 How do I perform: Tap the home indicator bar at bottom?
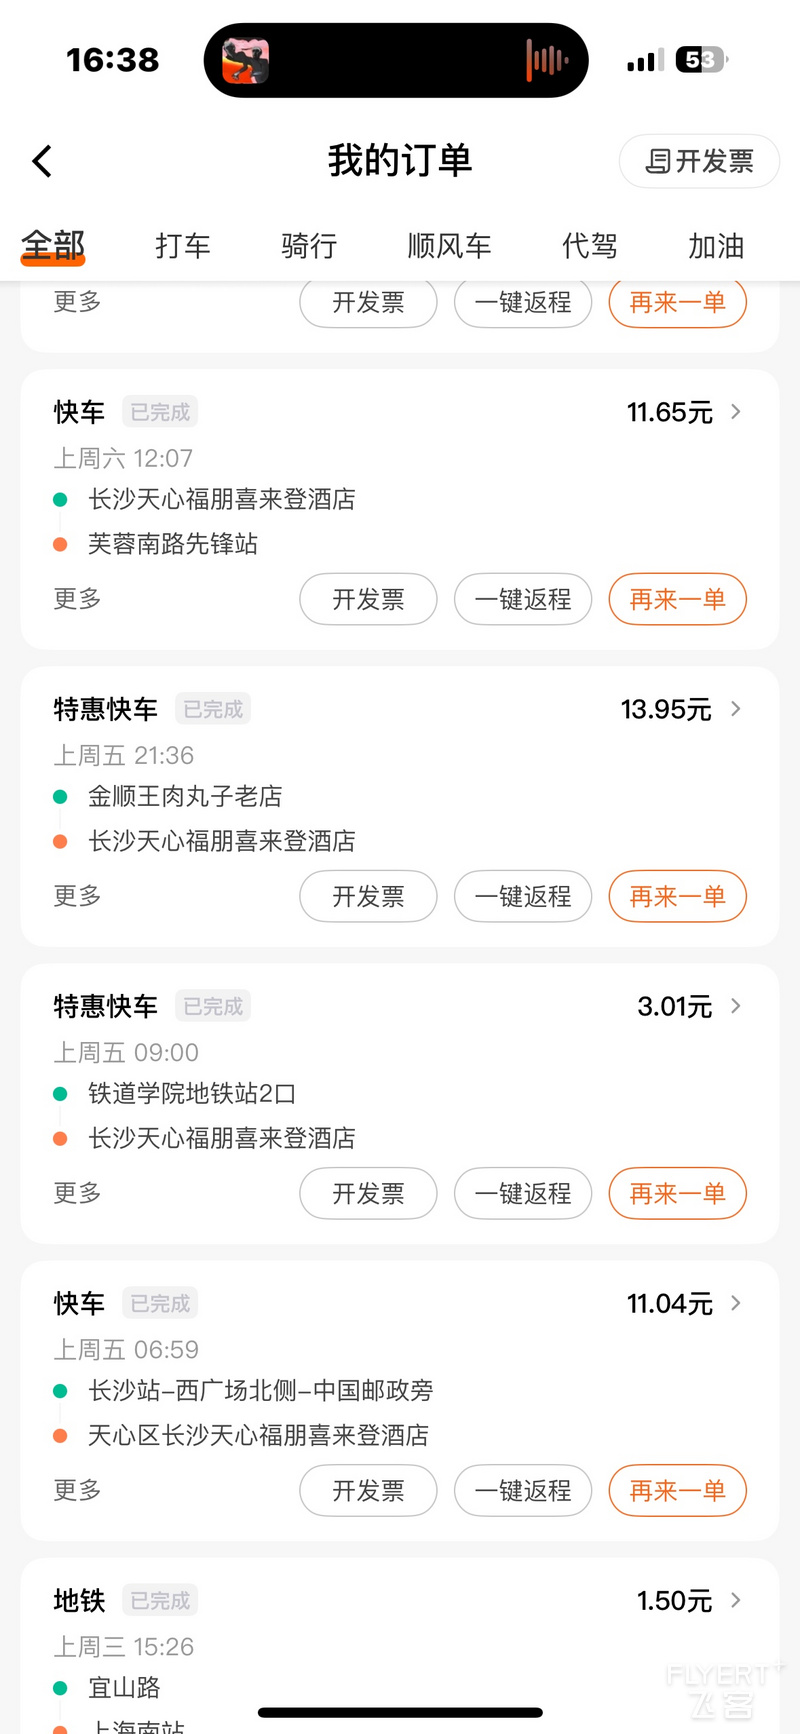400,1712
